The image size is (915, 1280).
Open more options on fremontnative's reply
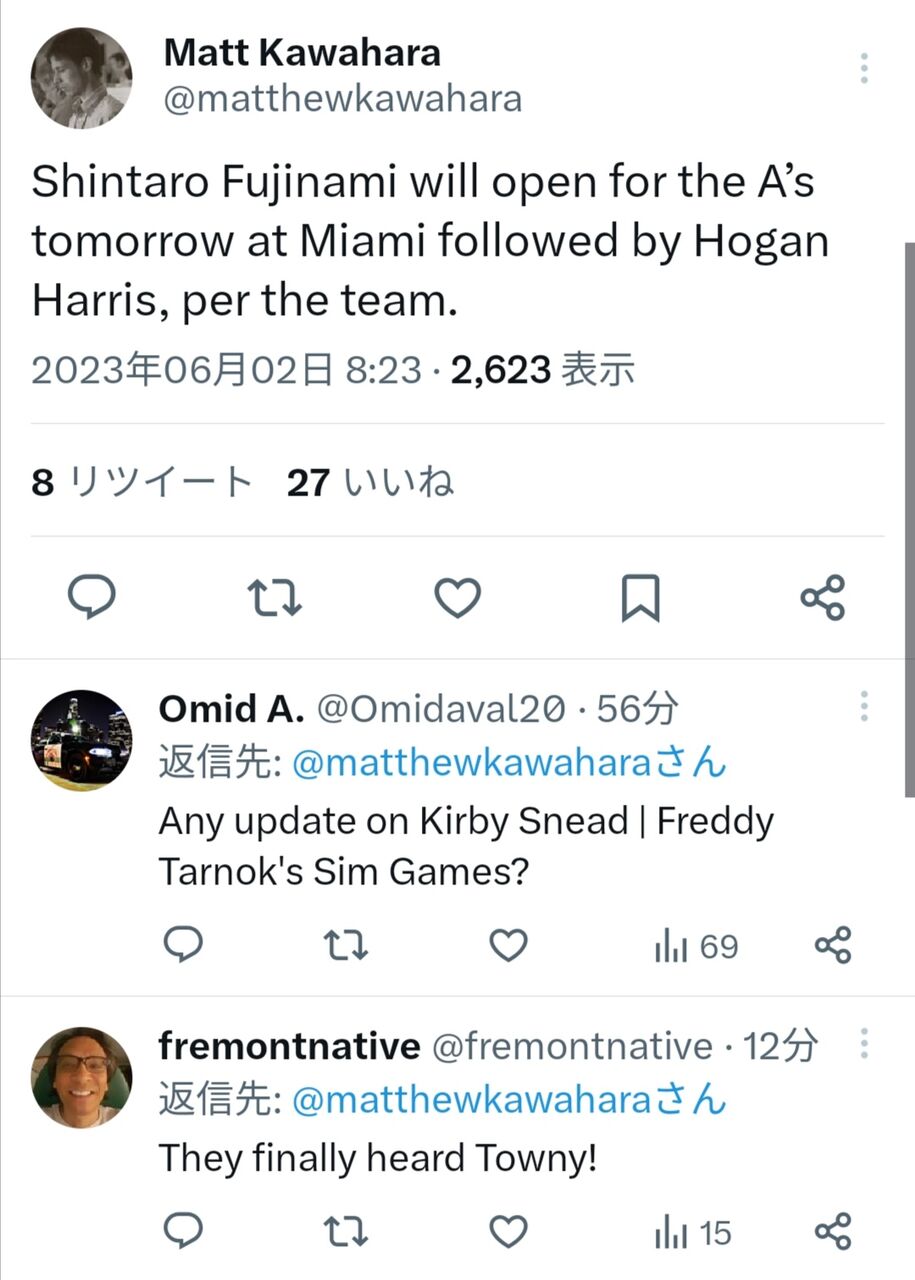864,1044
